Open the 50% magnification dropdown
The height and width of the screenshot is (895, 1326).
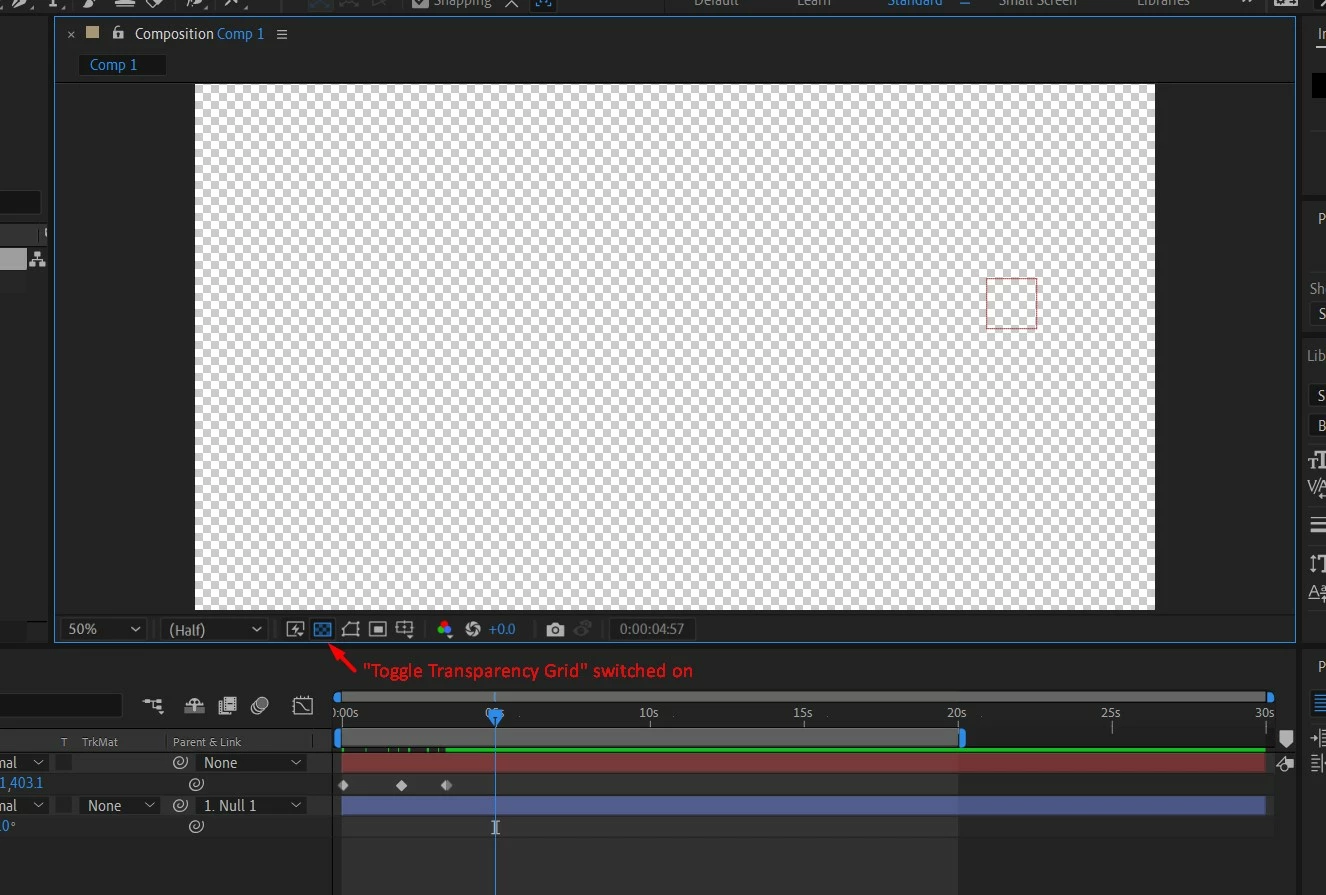(103, 629)
